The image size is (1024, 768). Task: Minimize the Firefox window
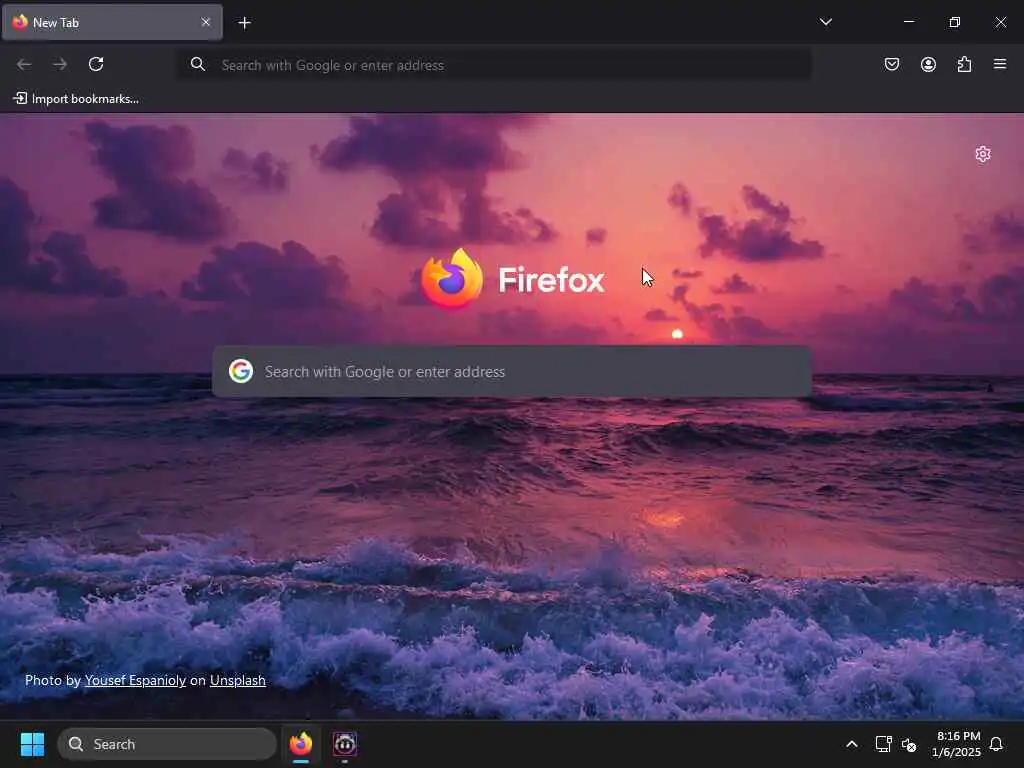[x=908, y=22]
